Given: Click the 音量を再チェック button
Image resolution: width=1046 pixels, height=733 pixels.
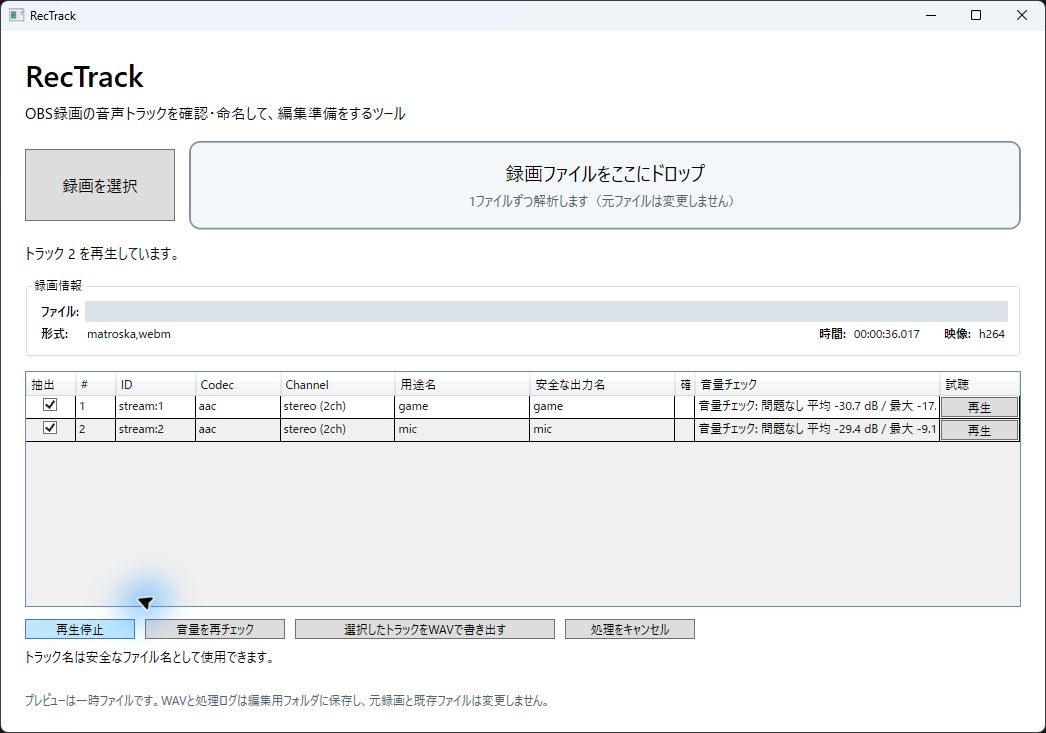Looking at the screenshot, I should click(x=215, y=629).
